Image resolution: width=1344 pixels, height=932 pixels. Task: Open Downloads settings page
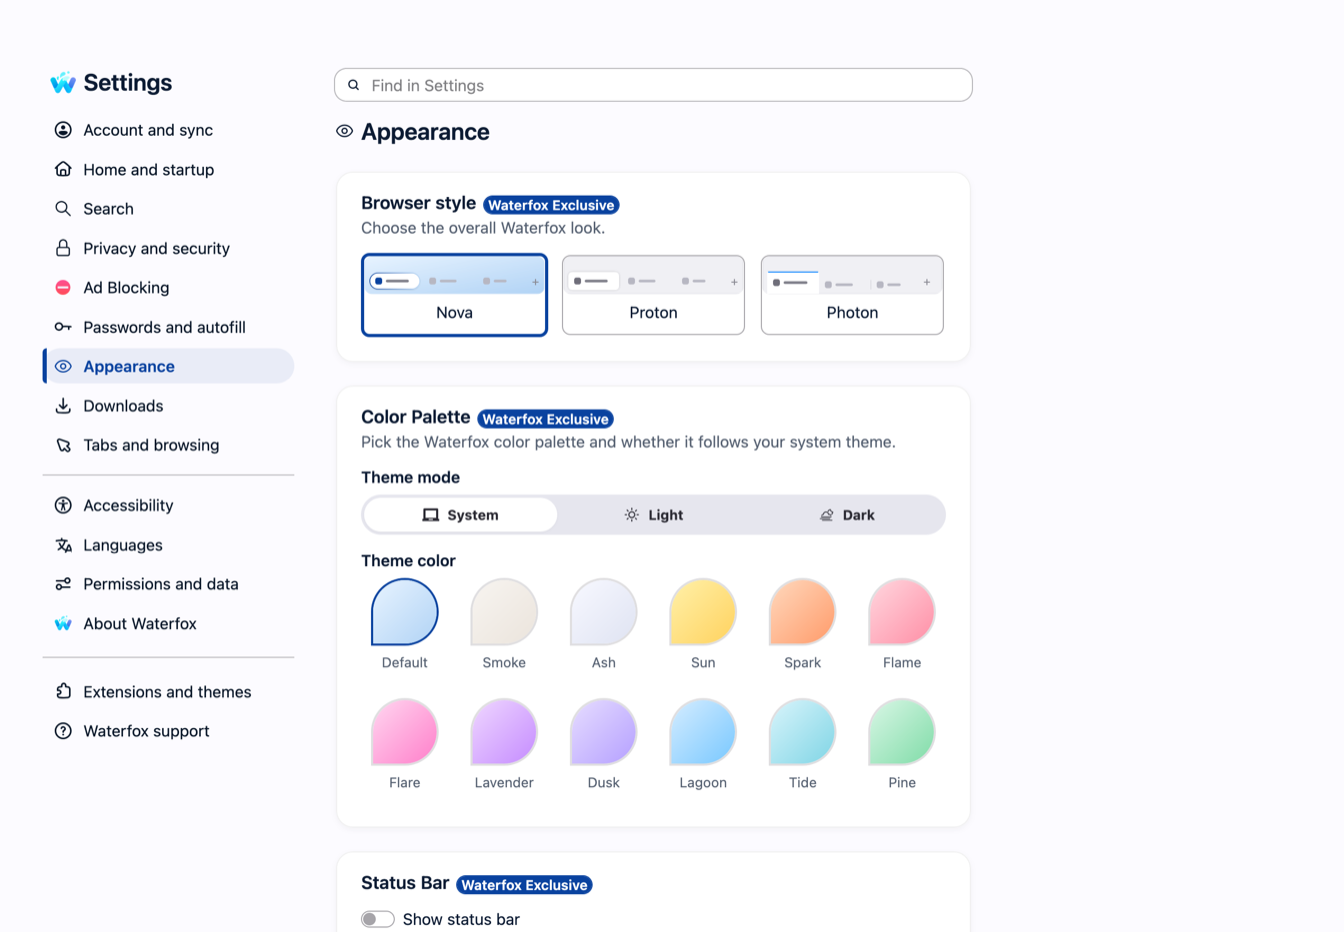168,405
